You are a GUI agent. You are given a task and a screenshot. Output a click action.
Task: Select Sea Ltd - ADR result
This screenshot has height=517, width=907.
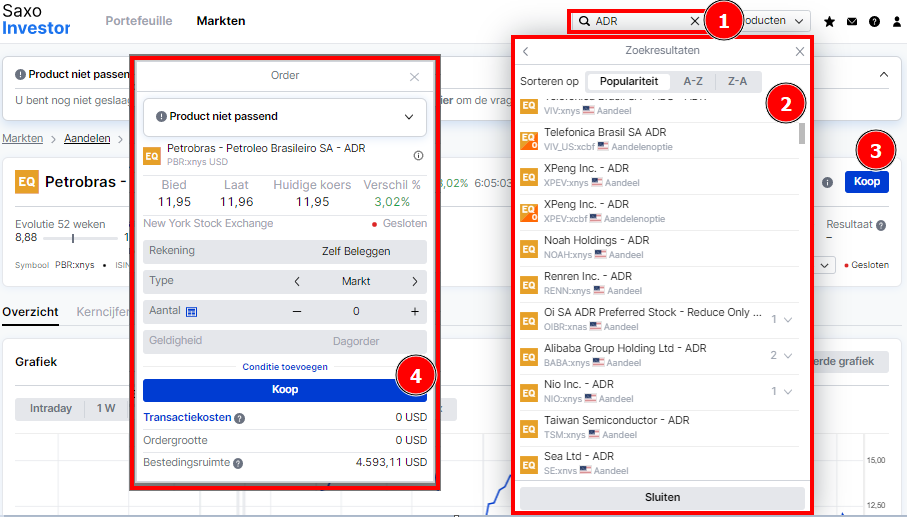(659, 463)
